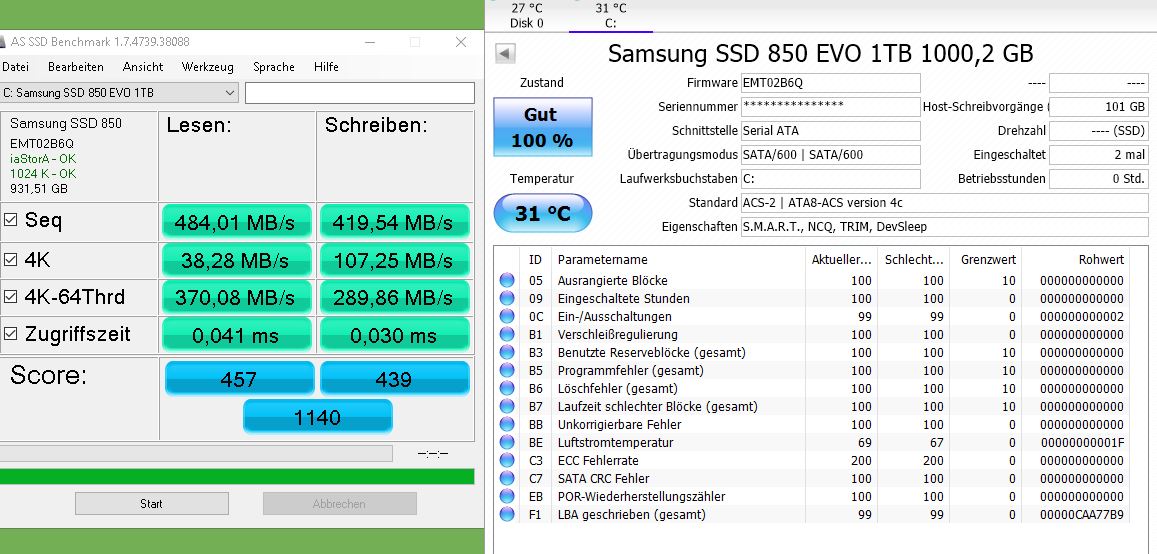The image size is (1157, 554).
Task: Click the grey progress bar above the green one
Action: click(196, 453)
